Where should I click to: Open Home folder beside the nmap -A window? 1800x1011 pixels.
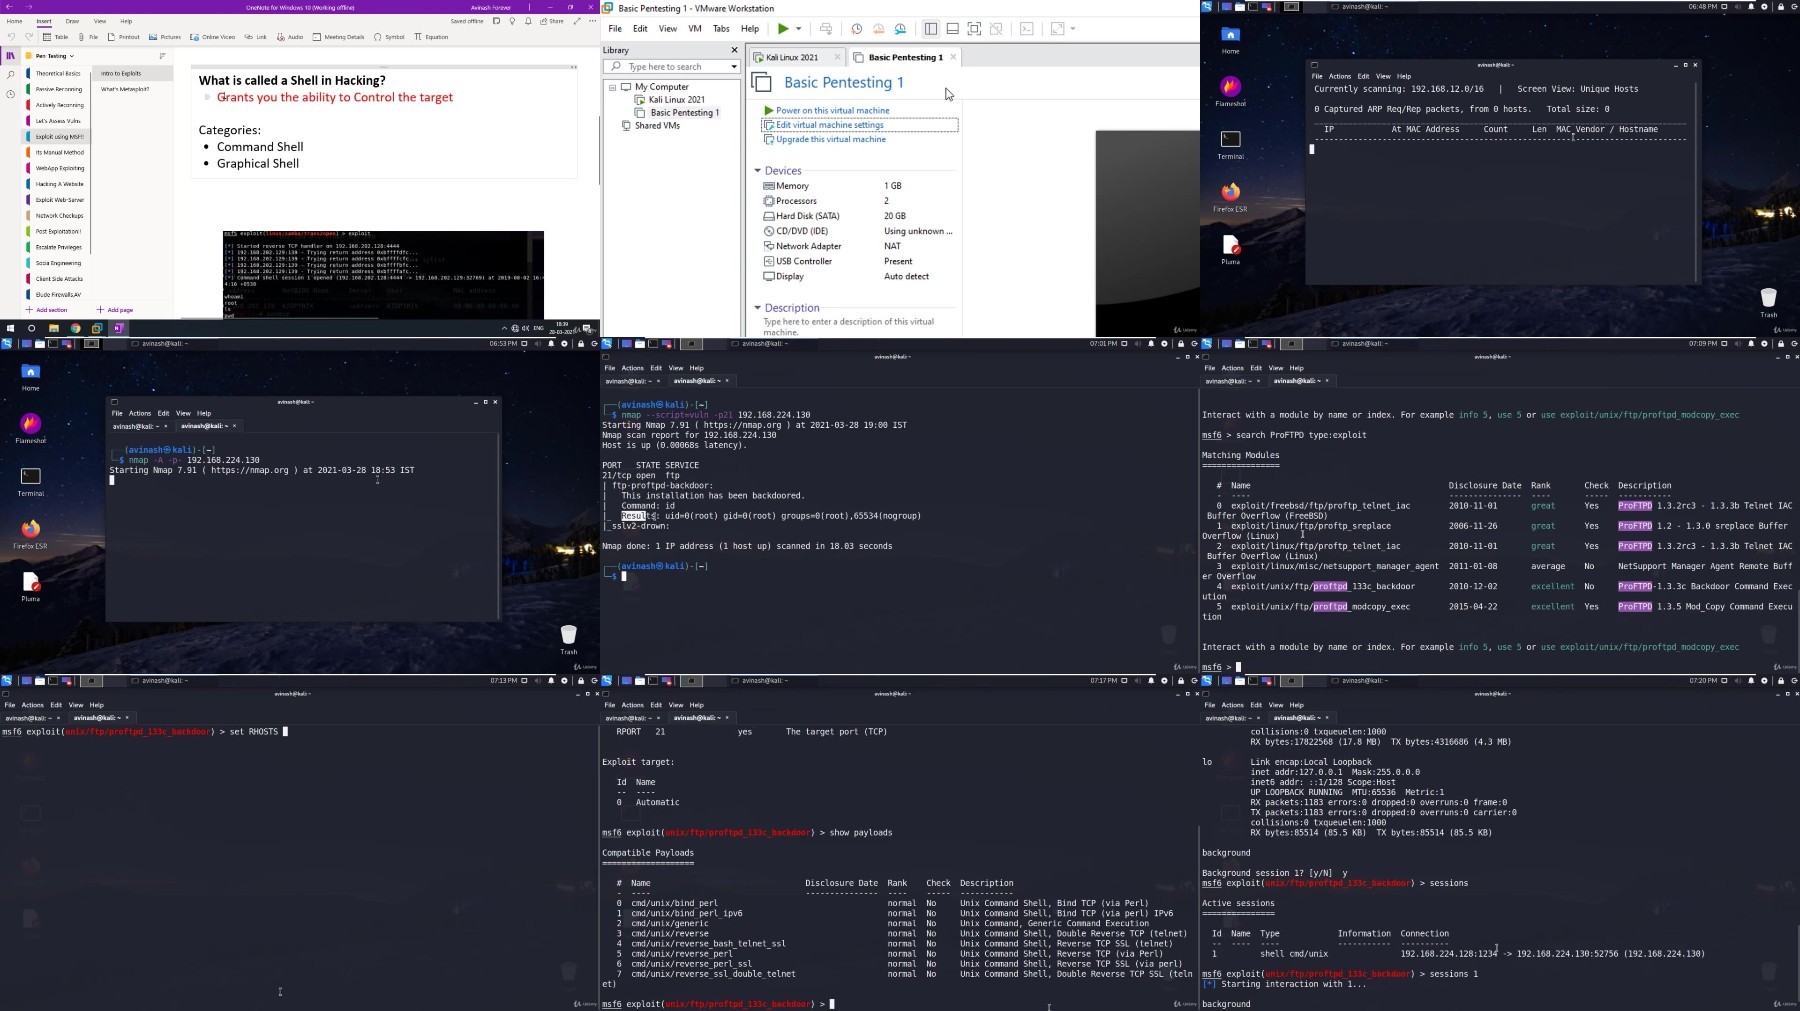pyautogui.click(x=31, y=375)
